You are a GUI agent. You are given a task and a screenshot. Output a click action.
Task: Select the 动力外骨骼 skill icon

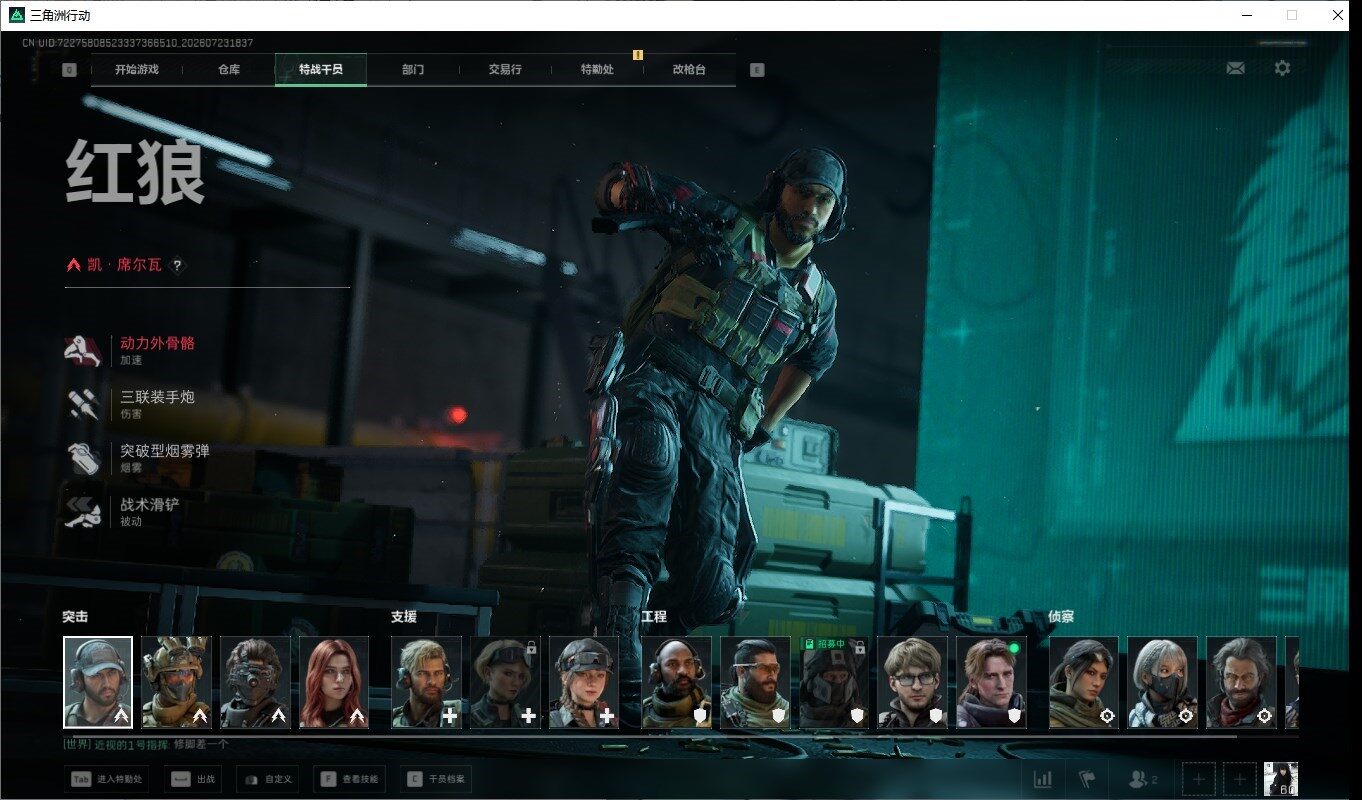84,351
